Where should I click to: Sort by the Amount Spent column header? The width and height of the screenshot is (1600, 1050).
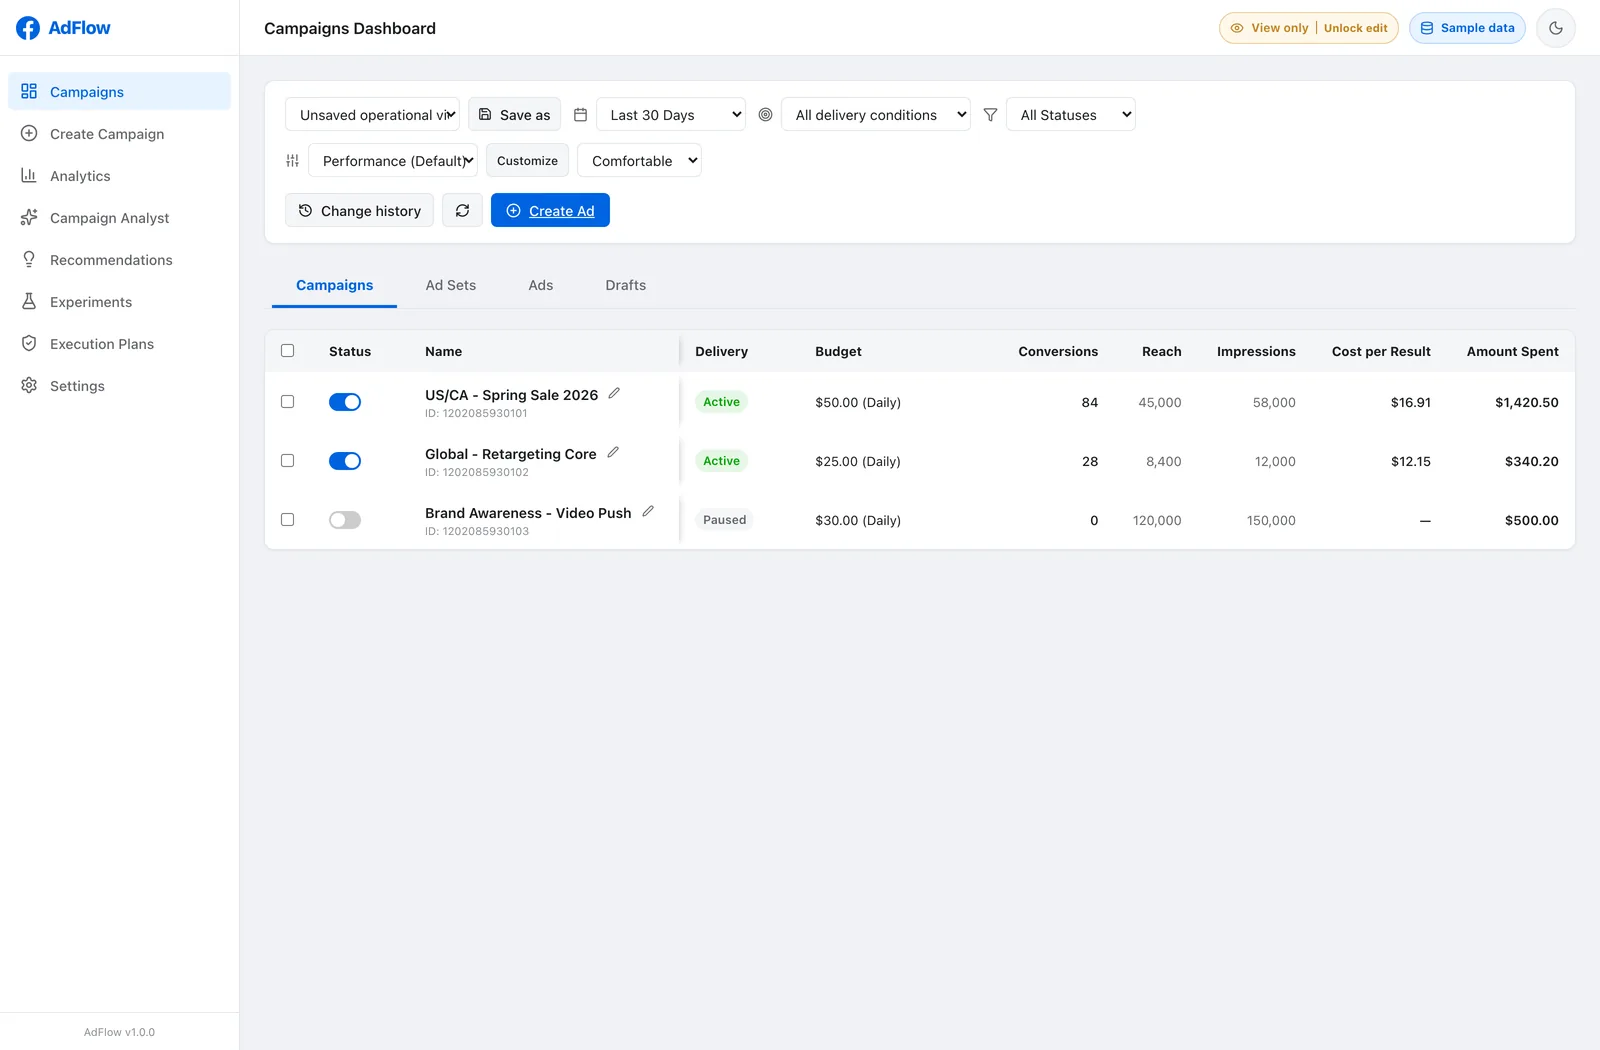coord(1512,351)
